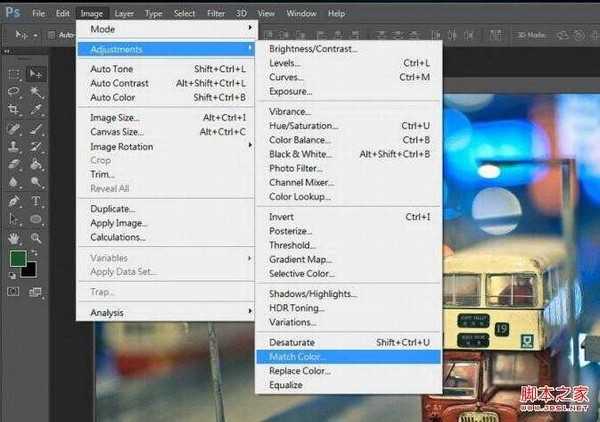The height and width of the screenshot is (422, 600).
Task: Click Image Size menu entry
Action: click(113, 117)
